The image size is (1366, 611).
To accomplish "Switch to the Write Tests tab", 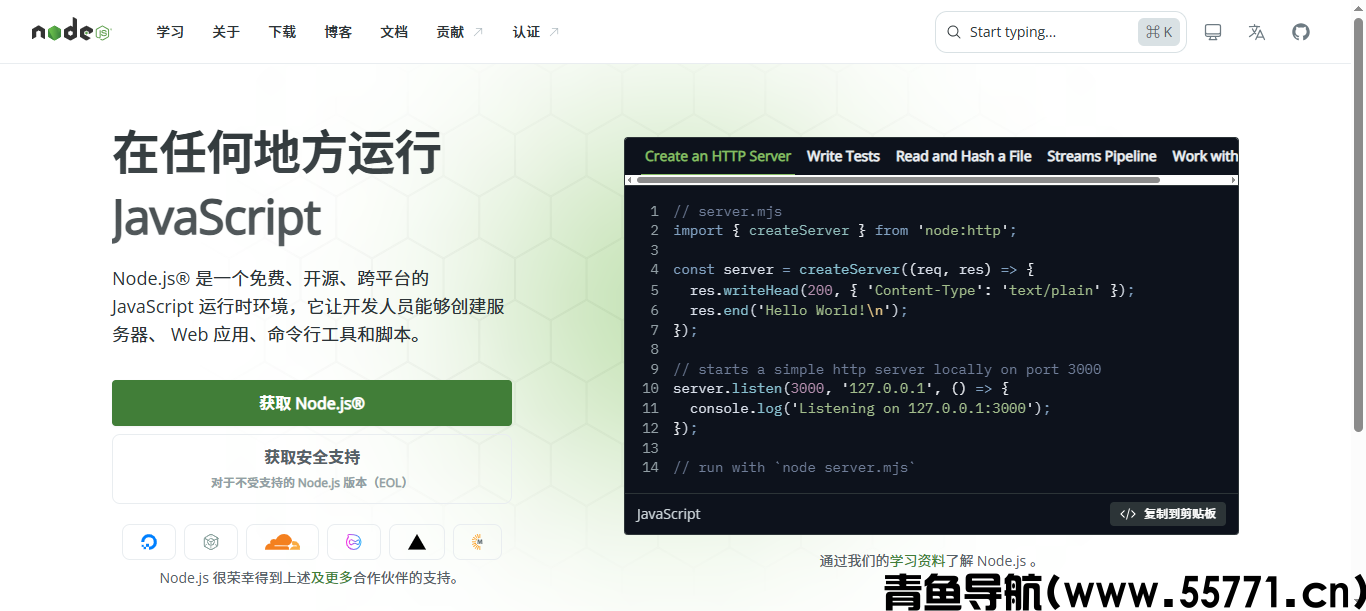I will click(x=843, y=156).
